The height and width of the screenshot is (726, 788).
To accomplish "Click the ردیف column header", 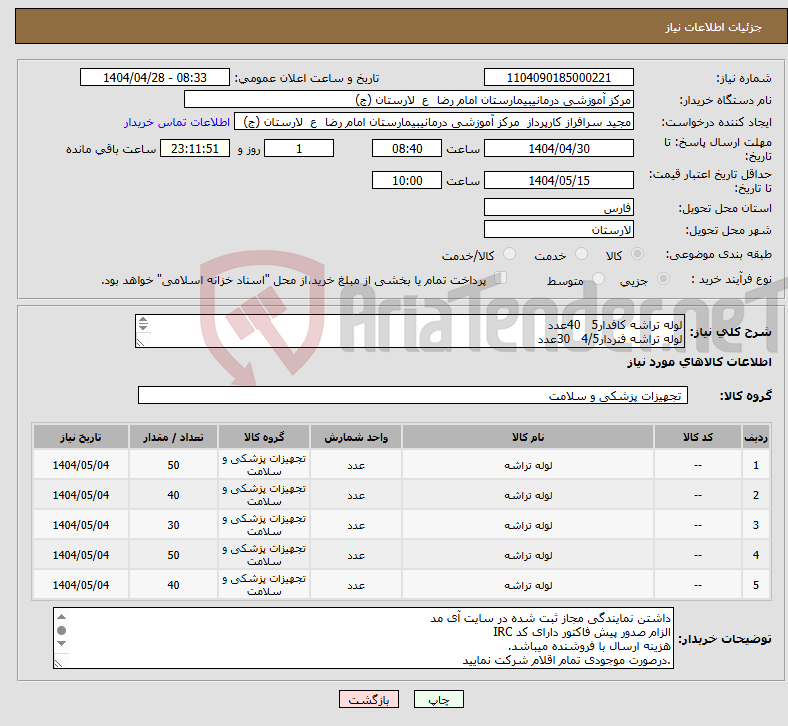I will (x=755, y=437).
